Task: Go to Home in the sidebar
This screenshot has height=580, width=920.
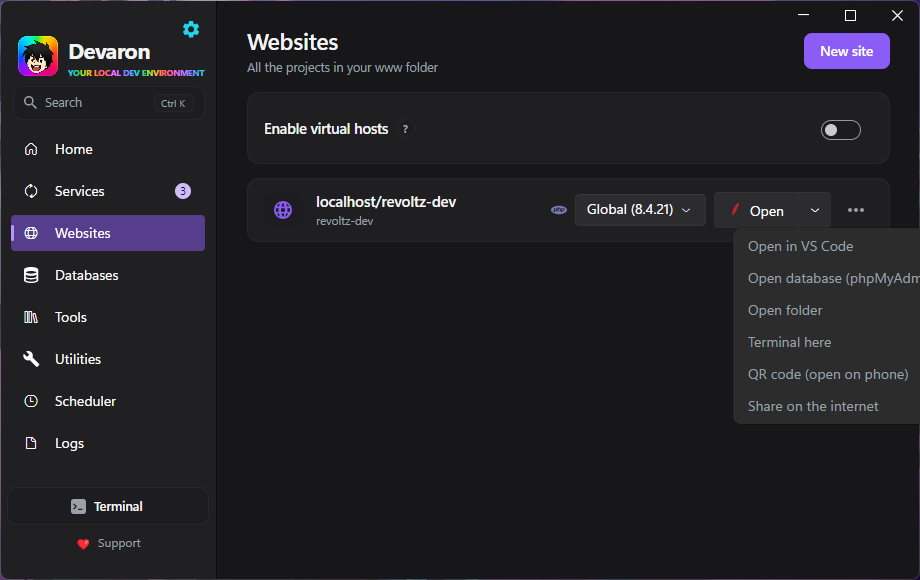Action: (108, 149)
